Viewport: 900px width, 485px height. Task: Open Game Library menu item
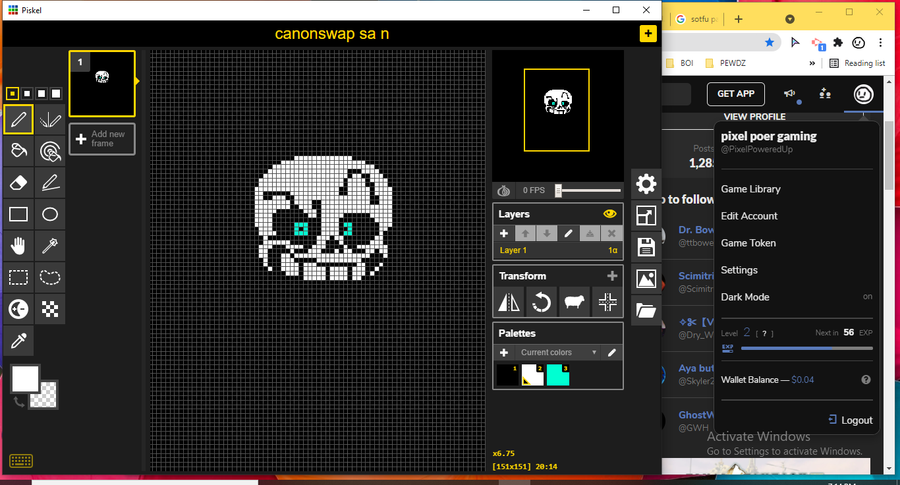[751, 189]
